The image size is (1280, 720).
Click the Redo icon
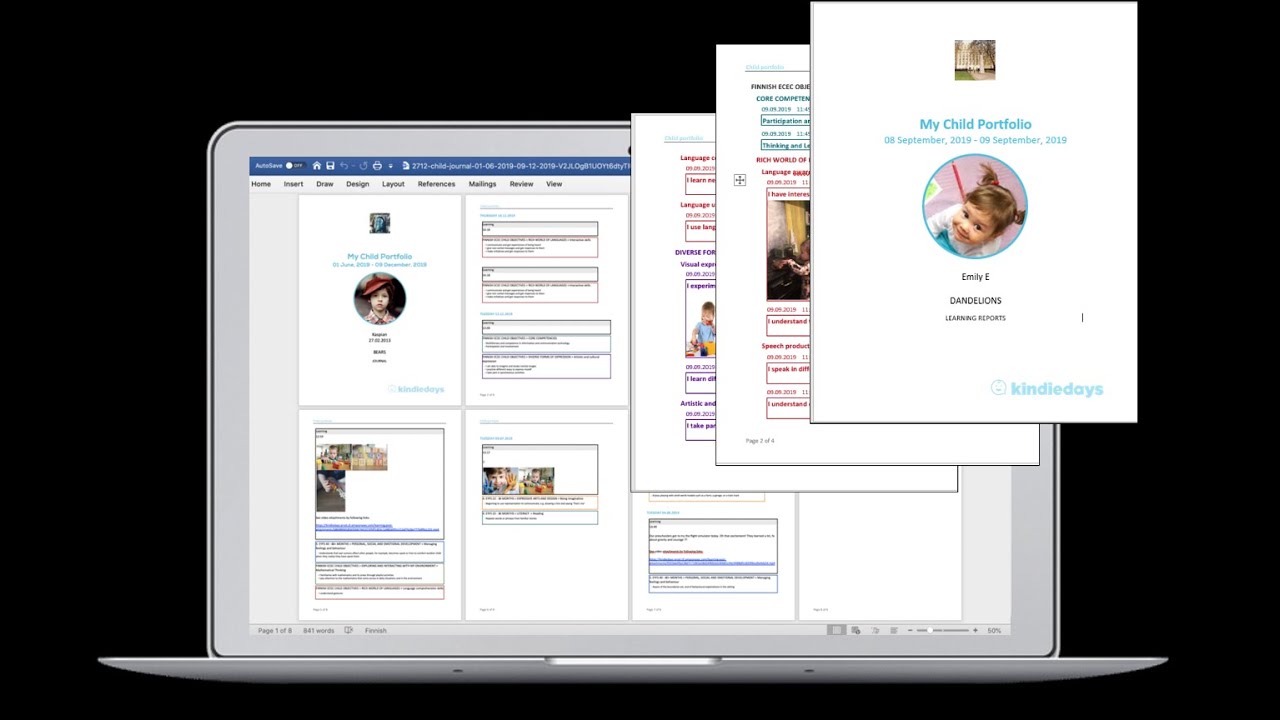(363, 166)
